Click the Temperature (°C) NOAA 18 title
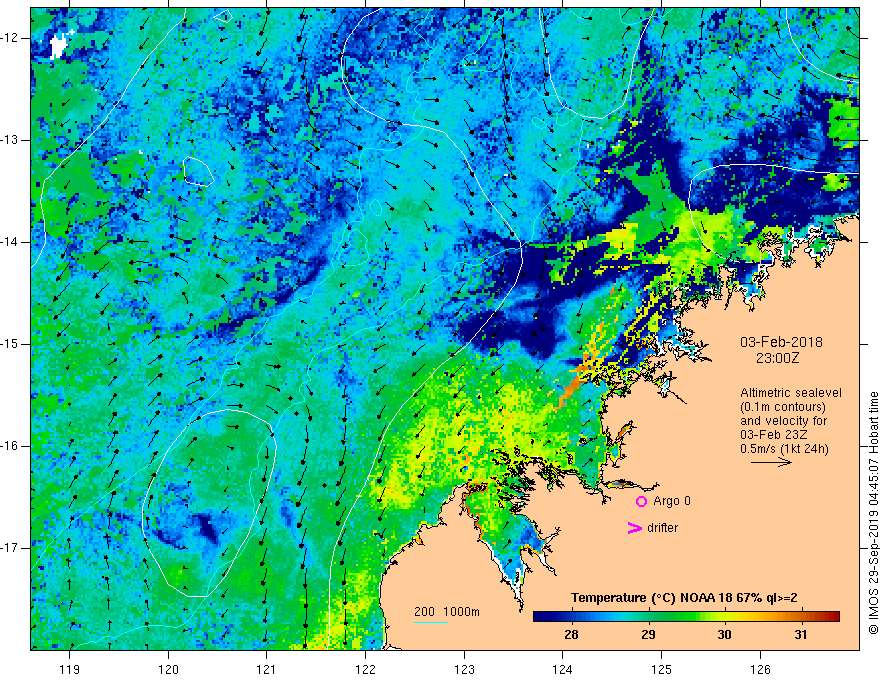Screen dimensions: 880x680 tap(684, 598)
